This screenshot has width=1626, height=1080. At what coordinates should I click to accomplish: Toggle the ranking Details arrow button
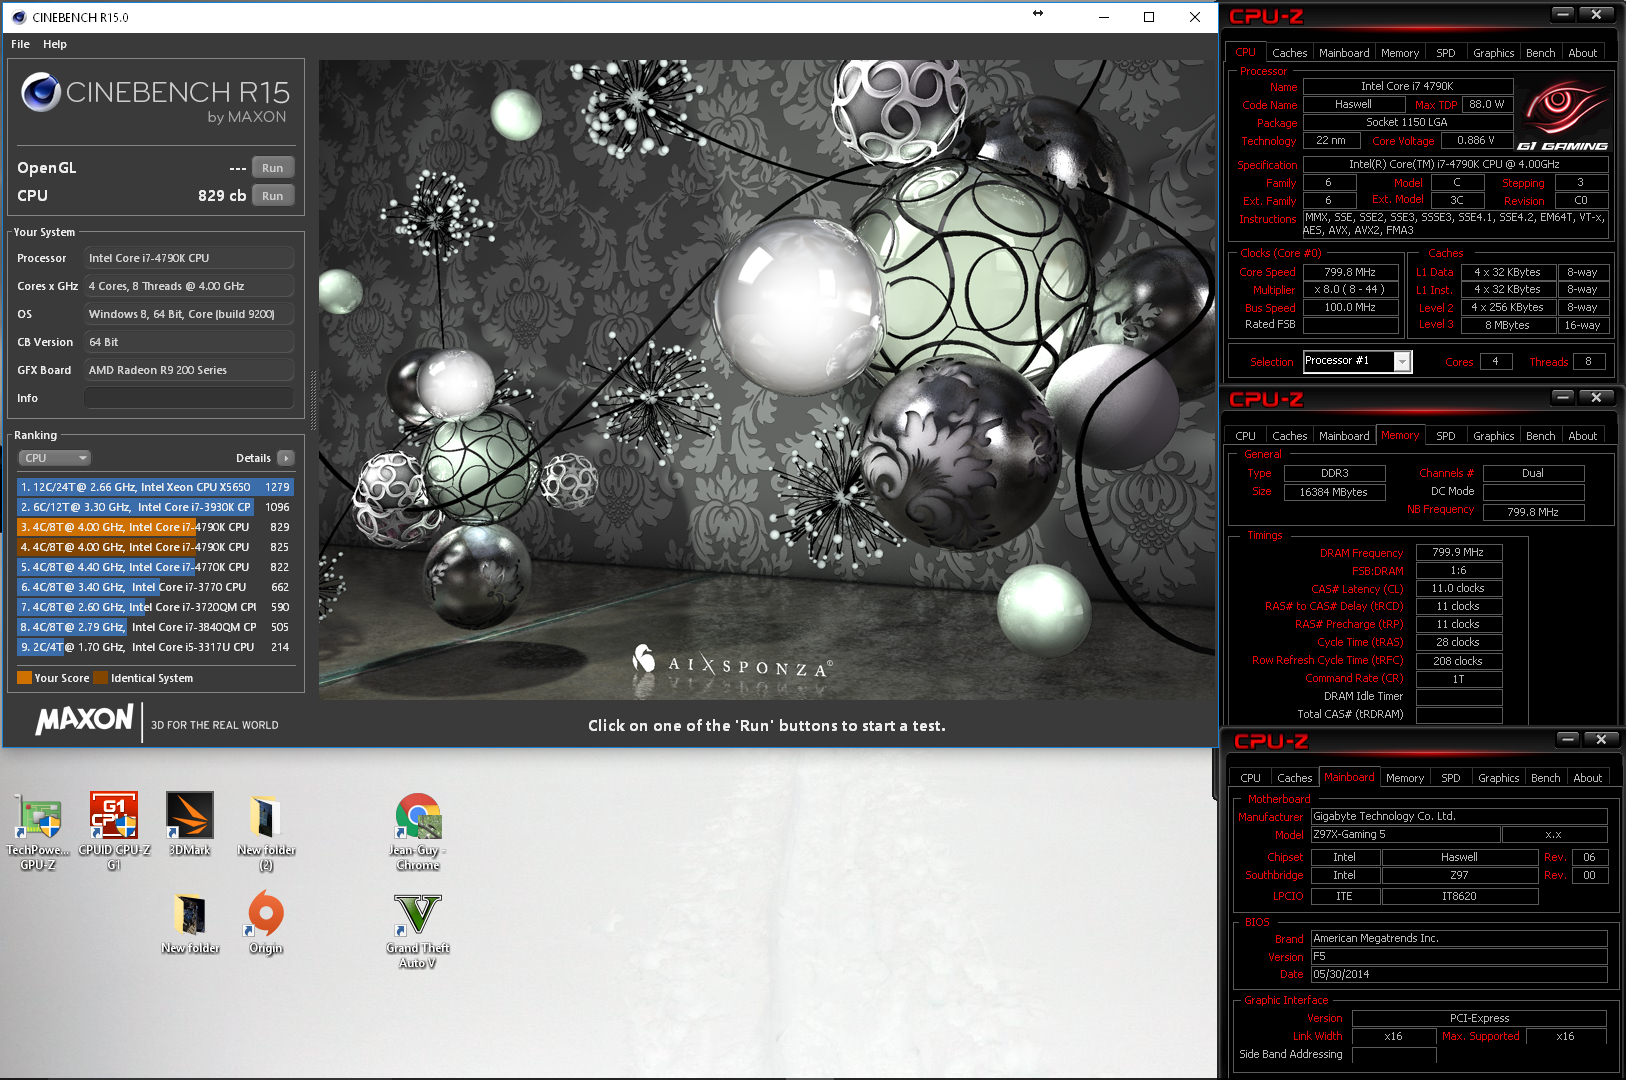(x=286, y=458)
